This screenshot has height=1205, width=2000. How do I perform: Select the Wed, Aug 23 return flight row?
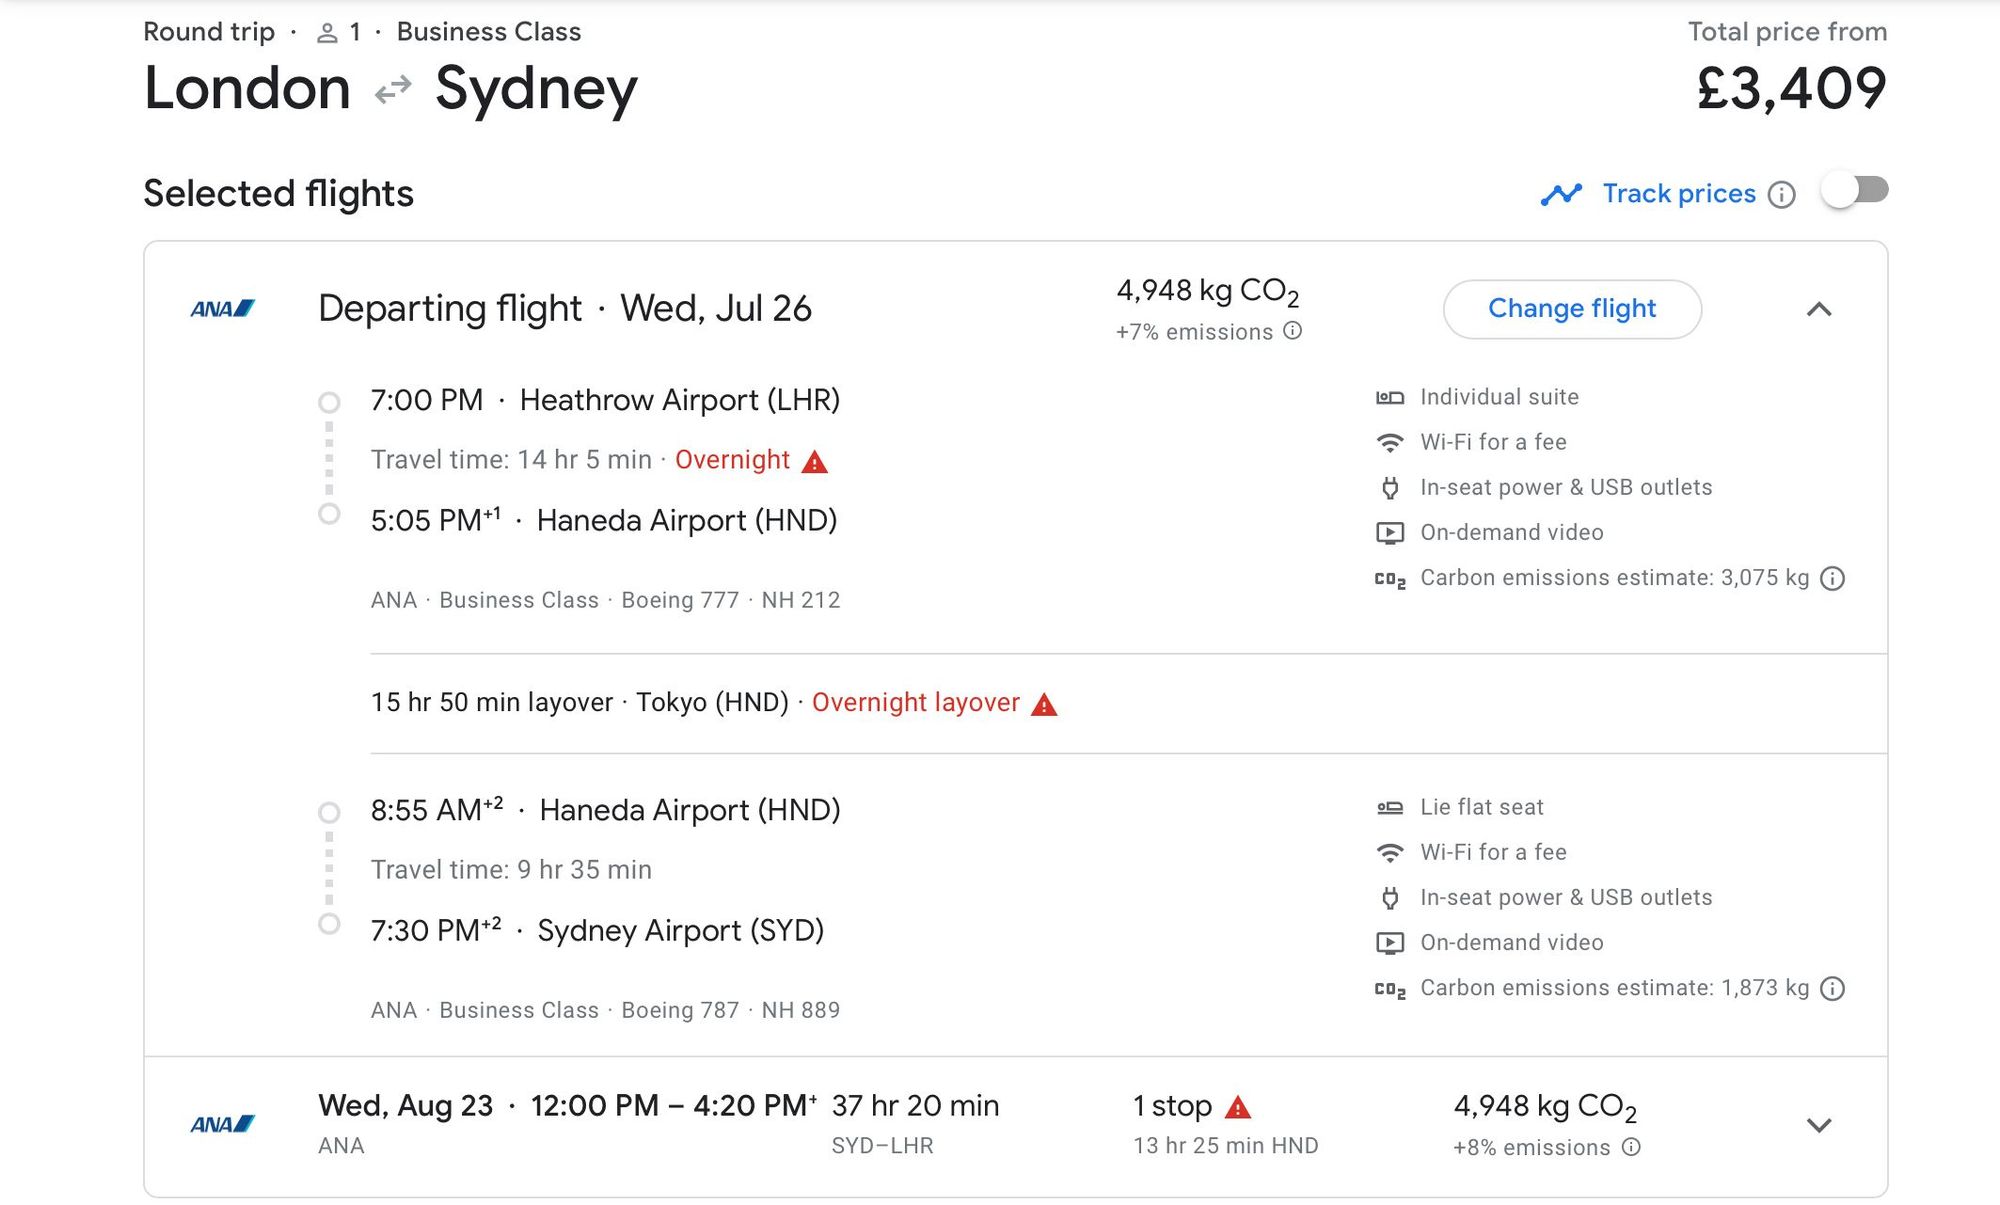tap(1016, 1126)
